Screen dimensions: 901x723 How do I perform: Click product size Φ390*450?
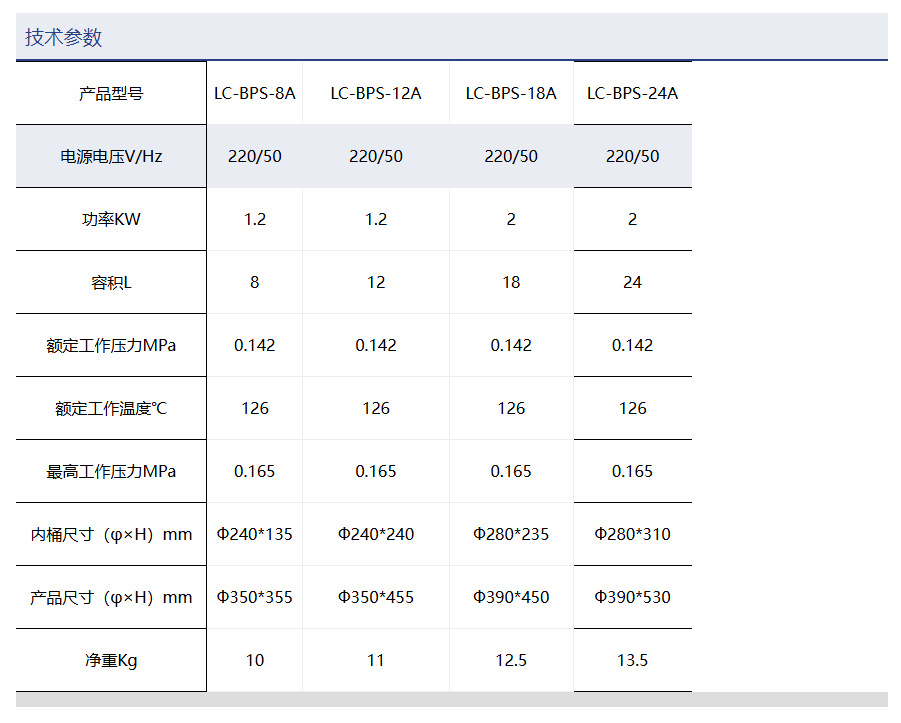pos(511,597)
